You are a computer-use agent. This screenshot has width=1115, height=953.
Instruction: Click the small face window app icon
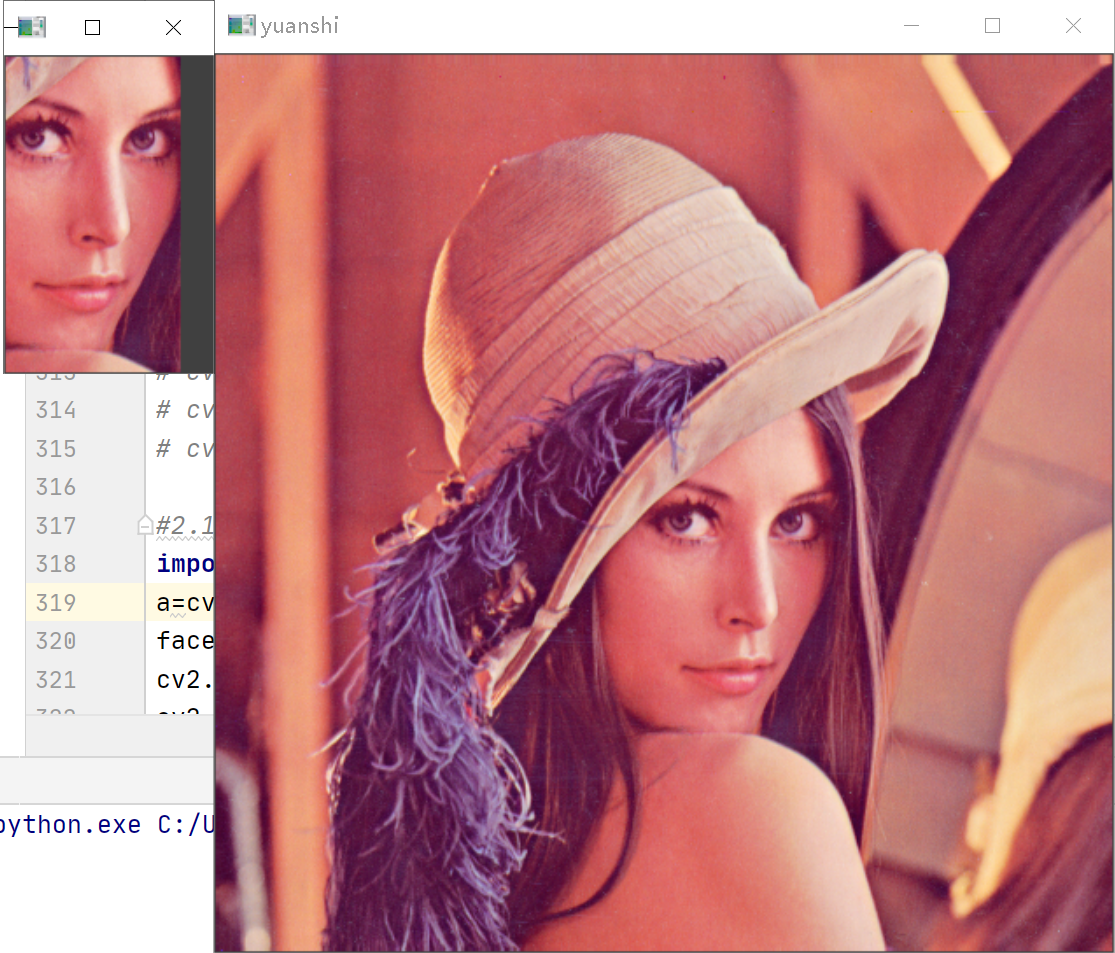tap(31, 27)
